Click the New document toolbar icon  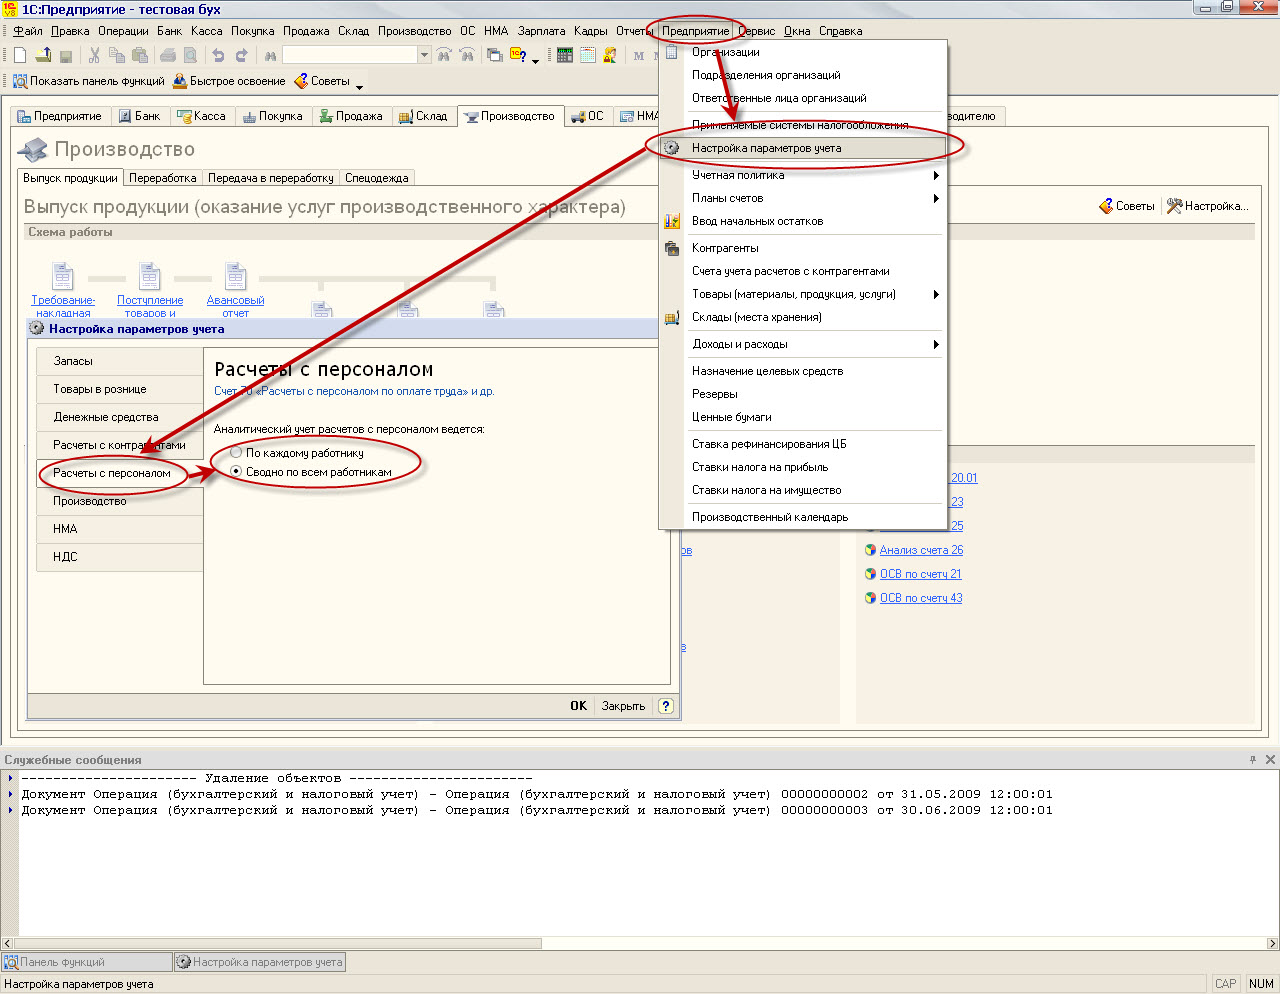(x=20, y=56)
